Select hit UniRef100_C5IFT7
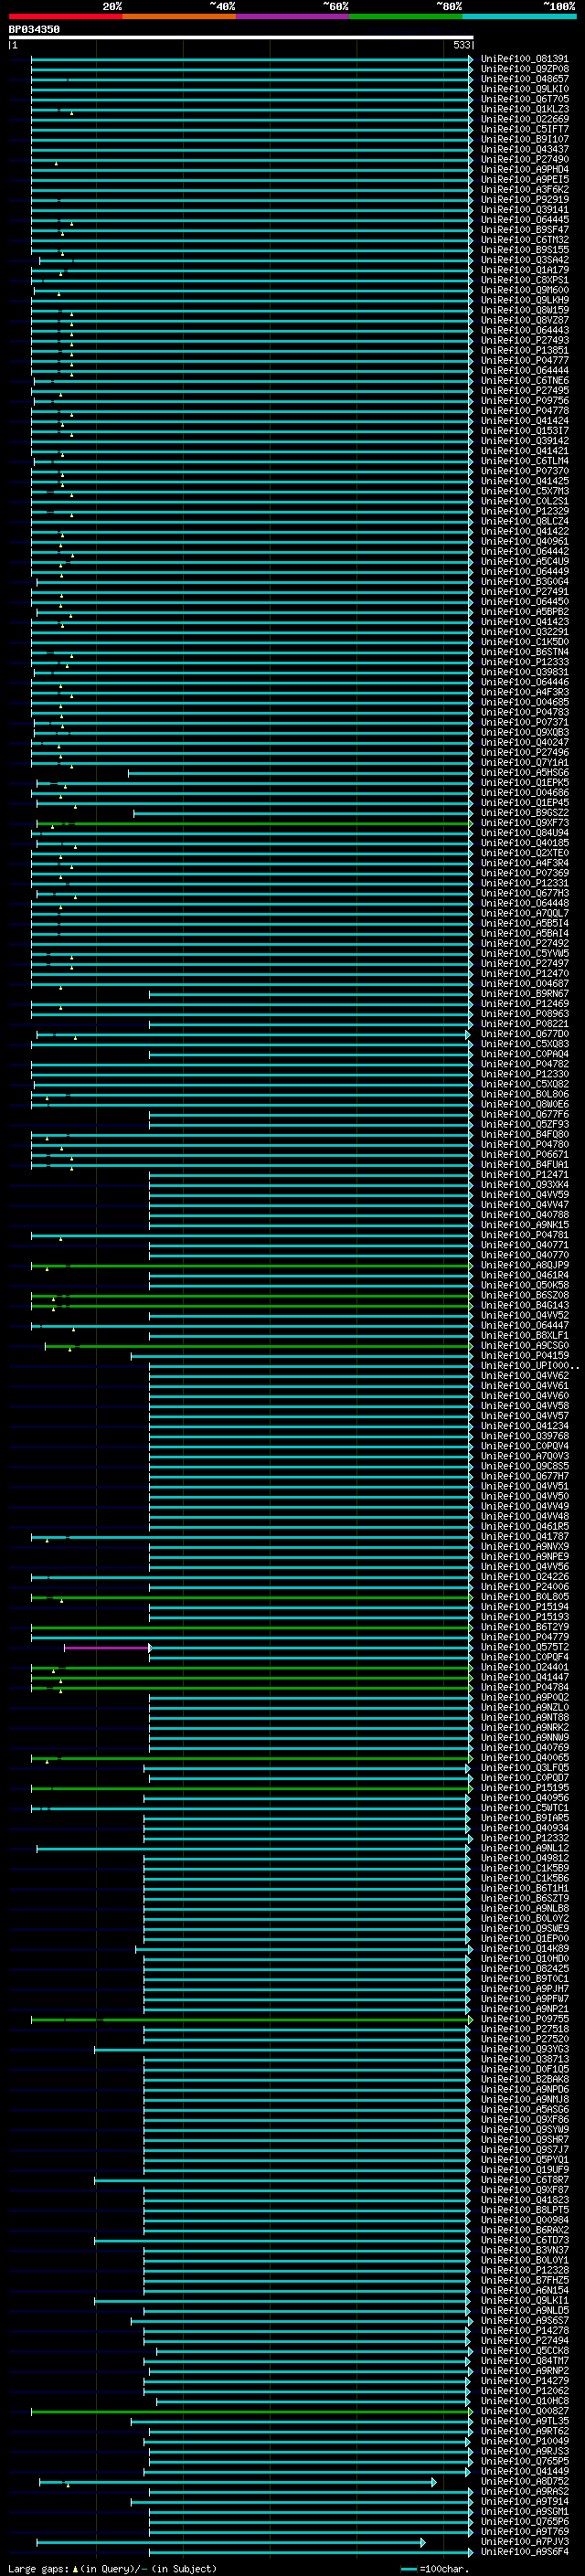This screenshot has height=2576, width=585. point(525,129)
